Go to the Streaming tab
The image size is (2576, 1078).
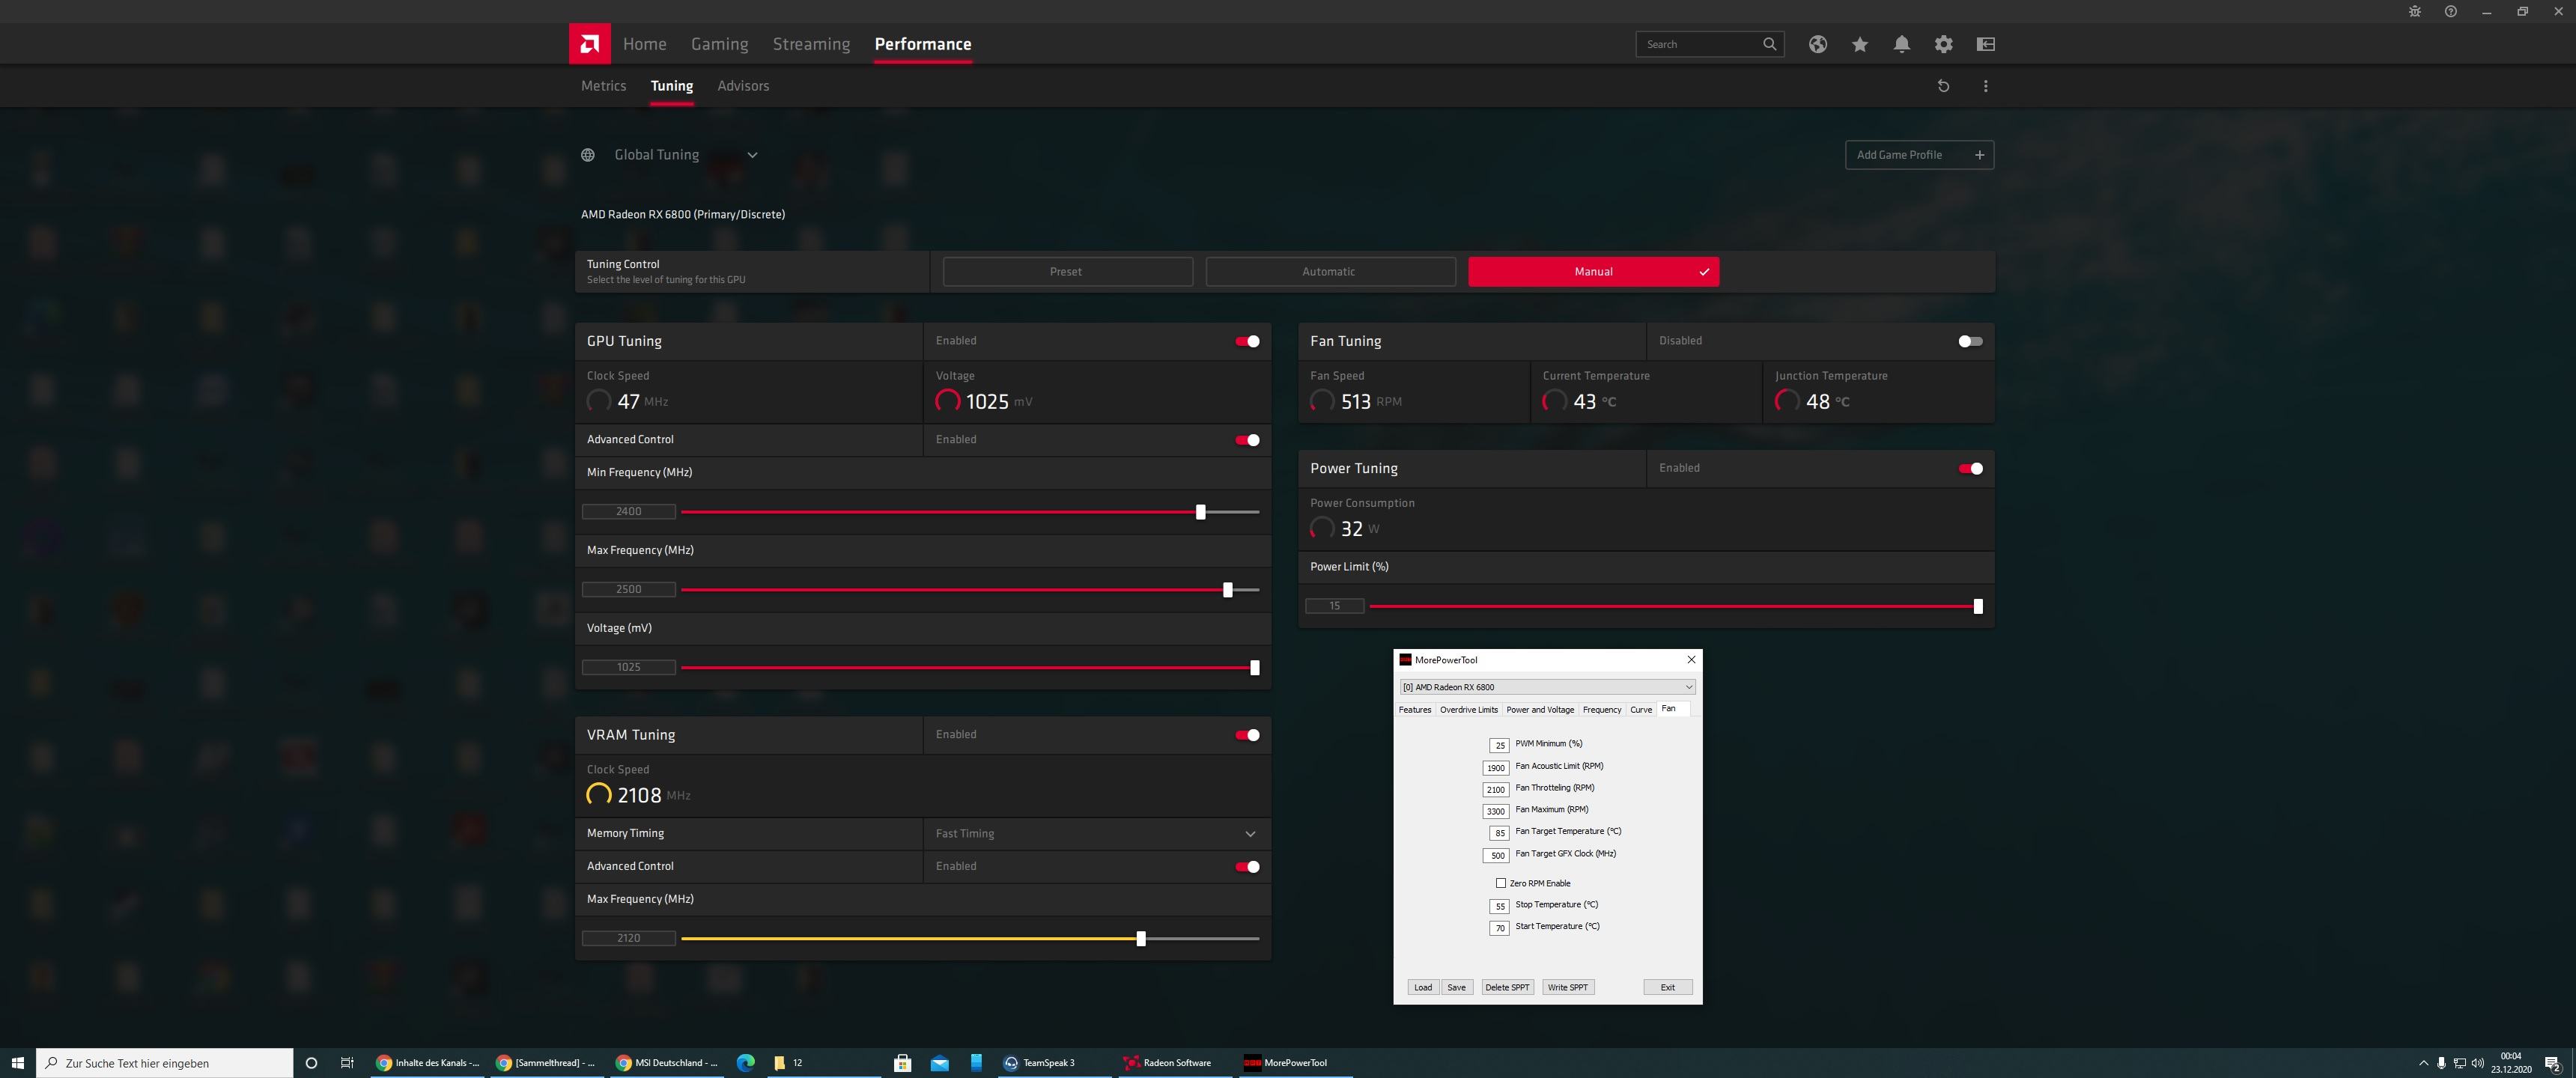811,44
